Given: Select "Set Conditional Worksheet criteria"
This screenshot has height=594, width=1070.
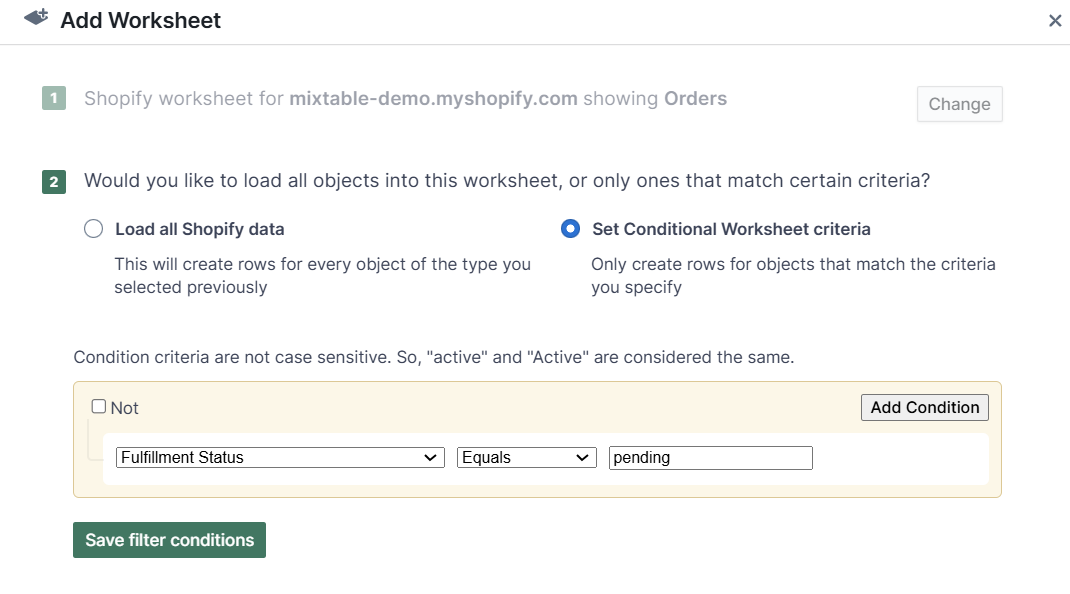Looking at the screenshot, I should 570,228.
